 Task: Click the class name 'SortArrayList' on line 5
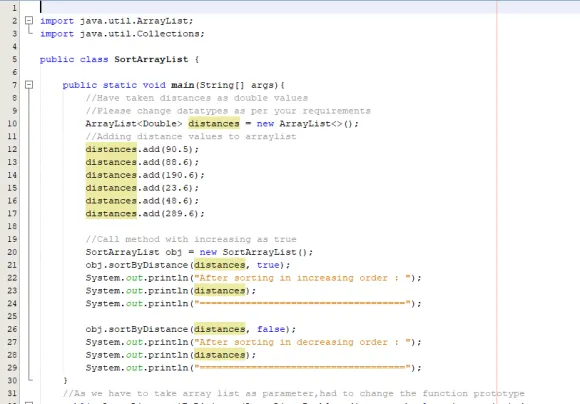(x=151, y=60)
